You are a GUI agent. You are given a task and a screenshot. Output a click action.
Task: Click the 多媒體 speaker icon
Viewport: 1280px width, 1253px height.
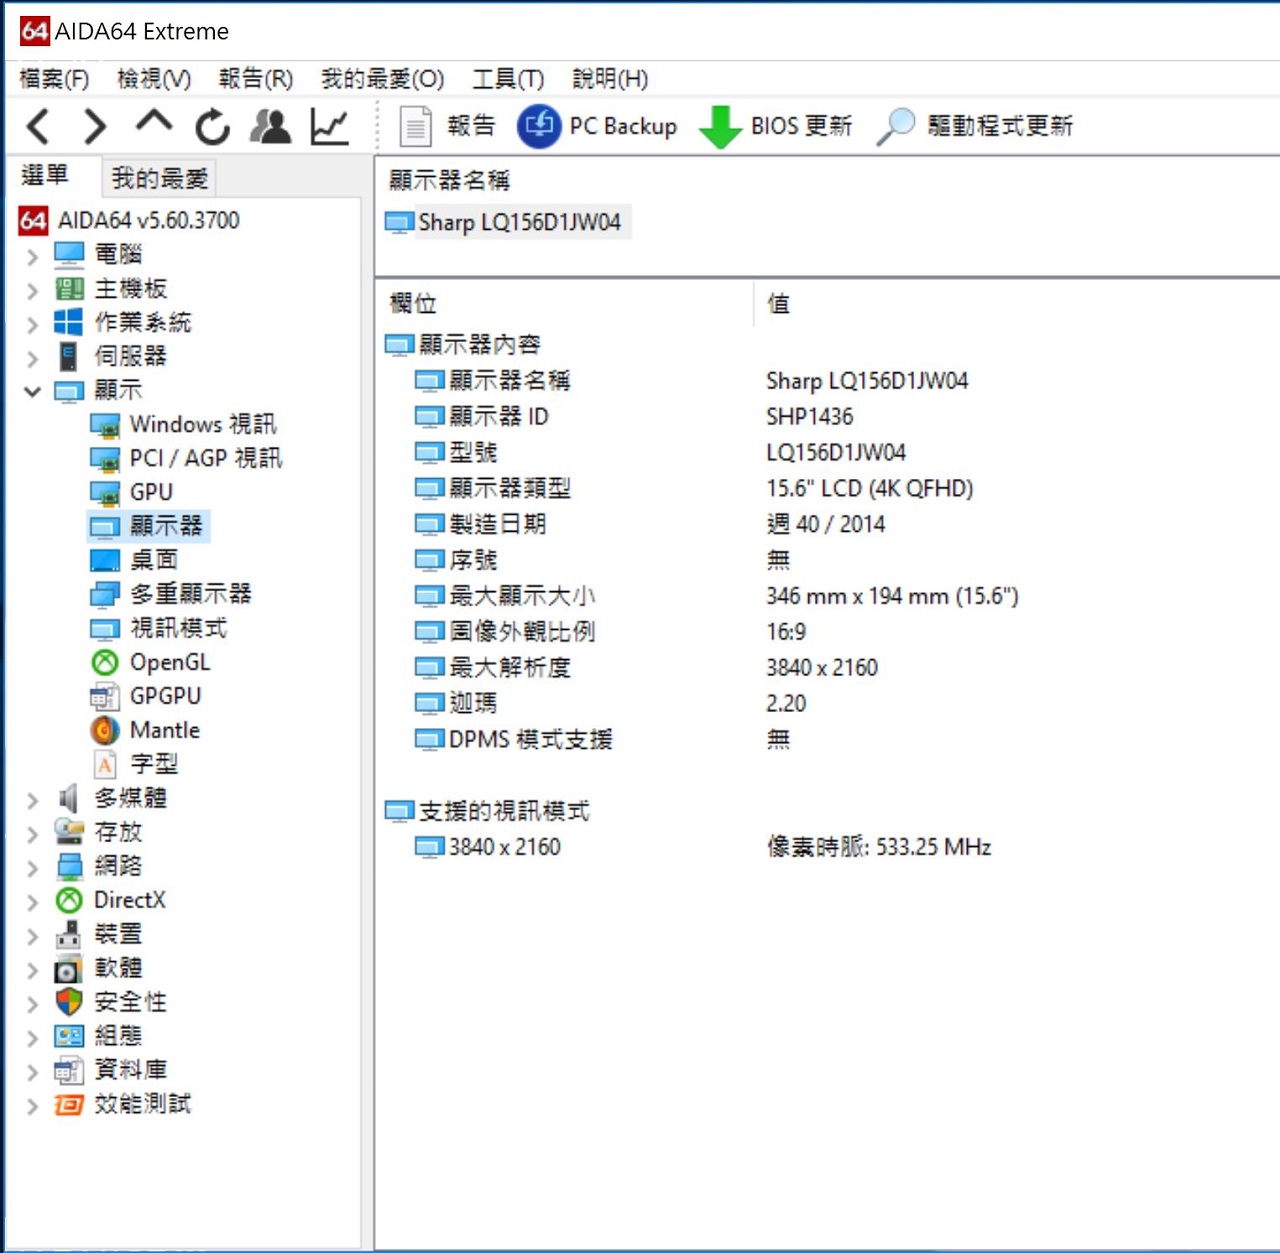(69, 798)
